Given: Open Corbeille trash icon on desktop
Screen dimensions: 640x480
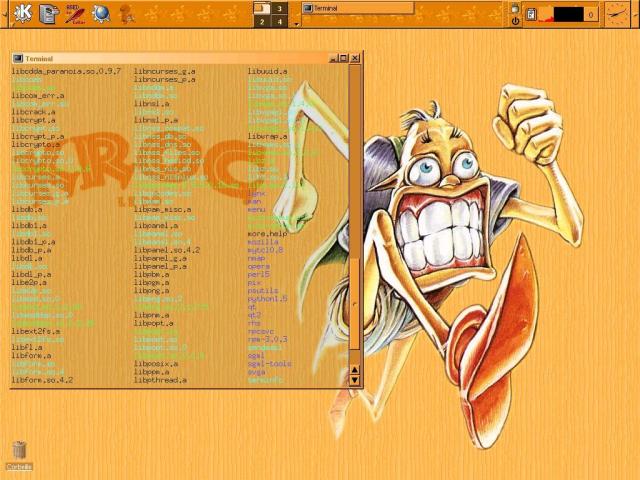Looking at the screenshot, I should [19, 455].
